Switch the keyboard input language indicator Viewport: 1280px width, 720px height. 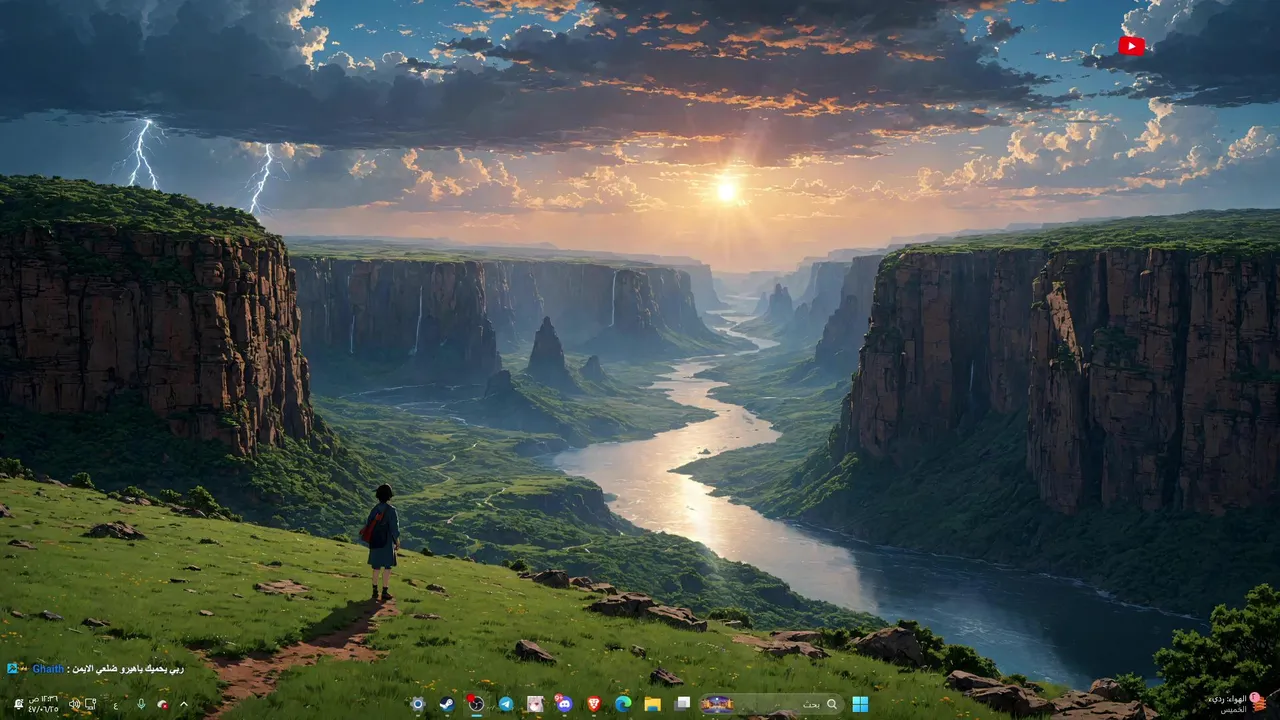click(115, 705)
